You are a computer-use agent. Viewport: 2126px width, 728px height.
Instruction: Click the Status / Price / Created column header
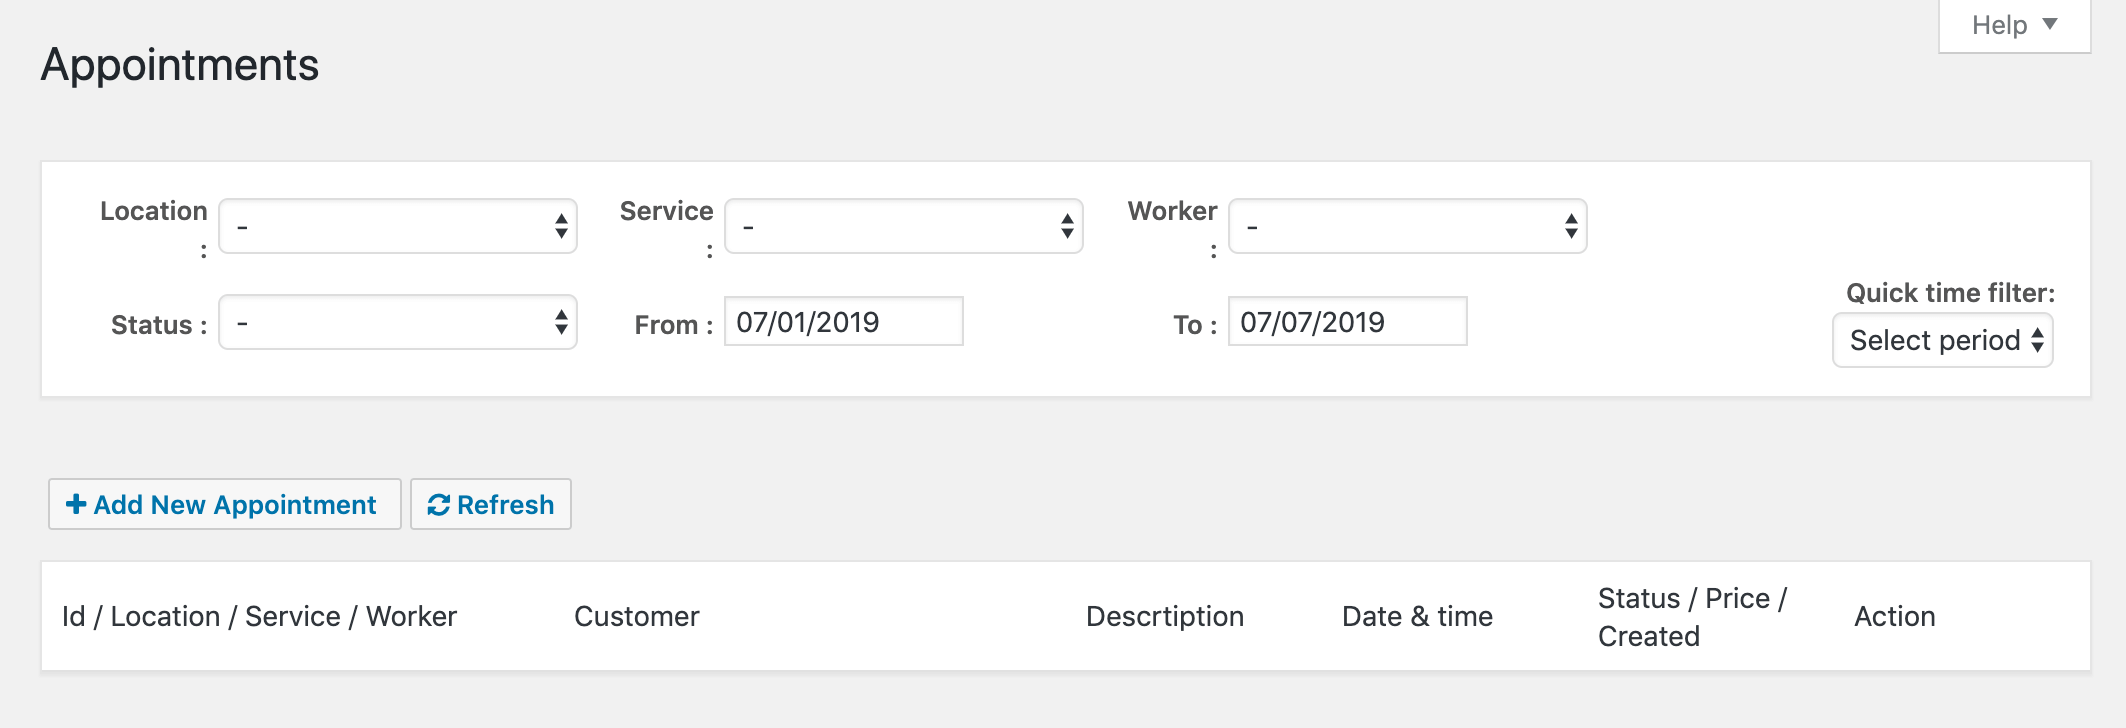(x=1692, y=616)
